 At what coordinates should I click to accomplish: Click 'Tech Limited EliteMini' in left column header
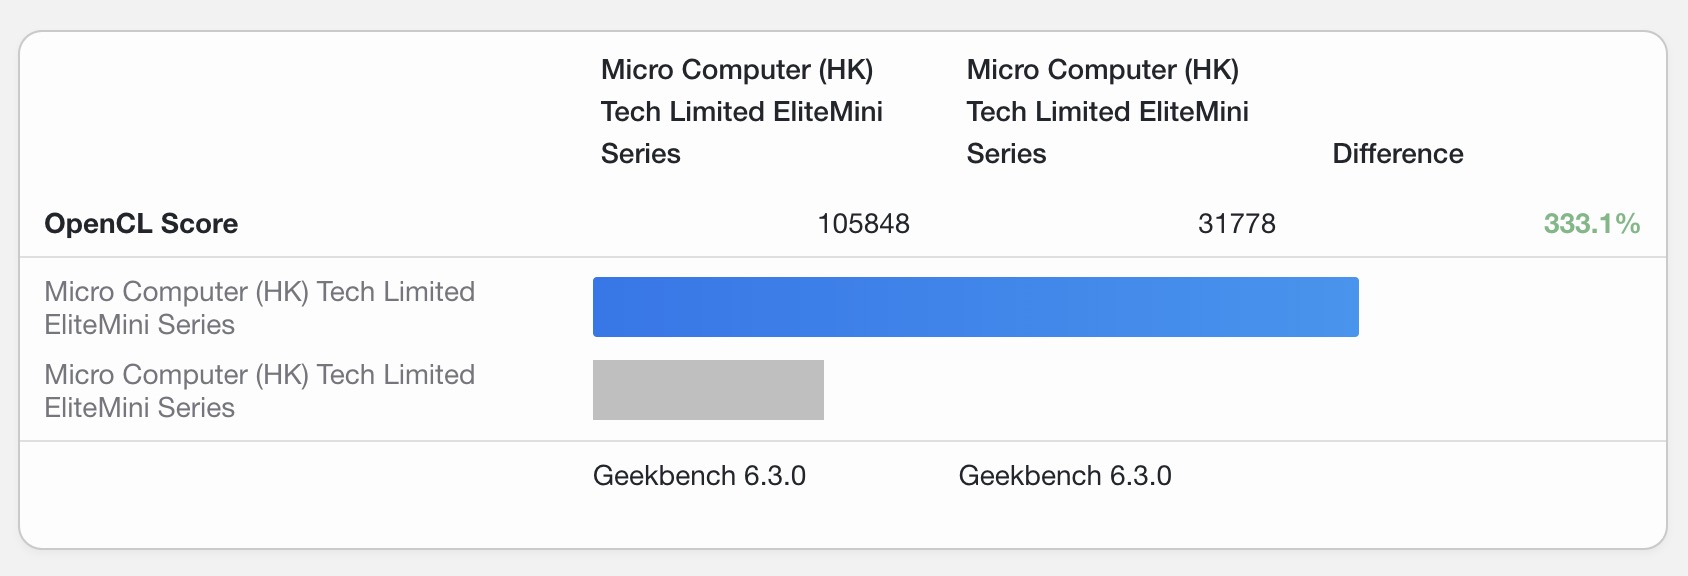pos(741,112)
